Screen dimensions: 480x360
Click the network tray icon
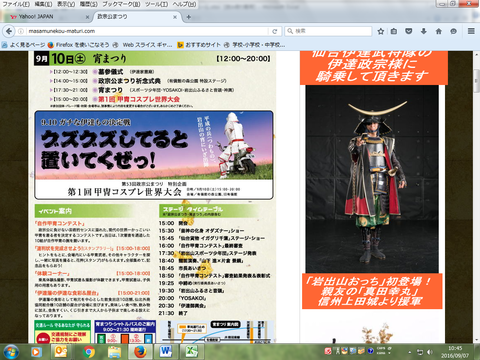coord(420,352)
